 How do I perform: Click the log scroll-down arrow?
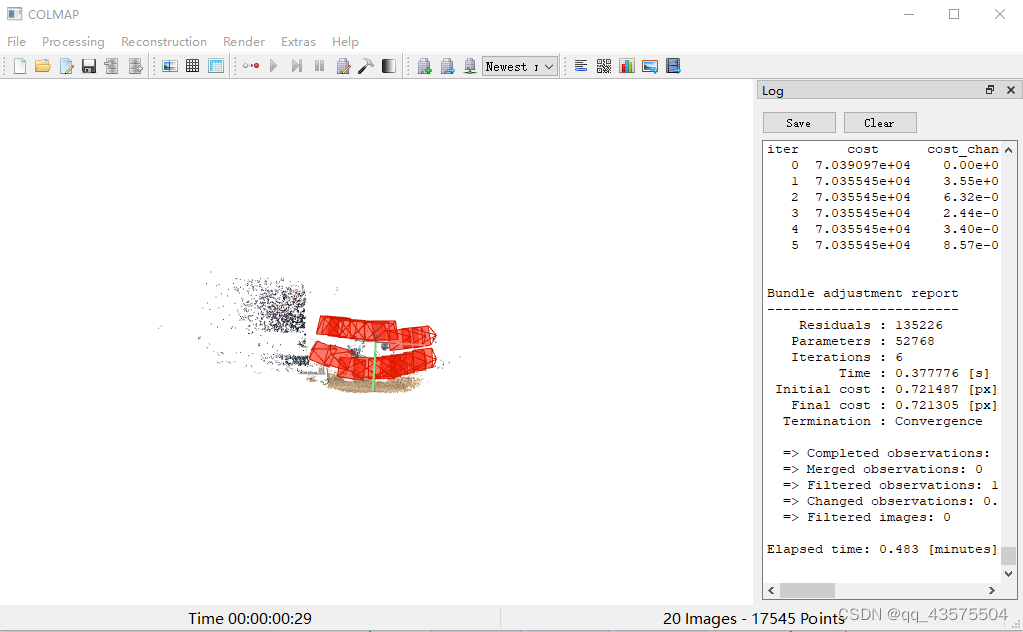click(x=1009, y=574)
